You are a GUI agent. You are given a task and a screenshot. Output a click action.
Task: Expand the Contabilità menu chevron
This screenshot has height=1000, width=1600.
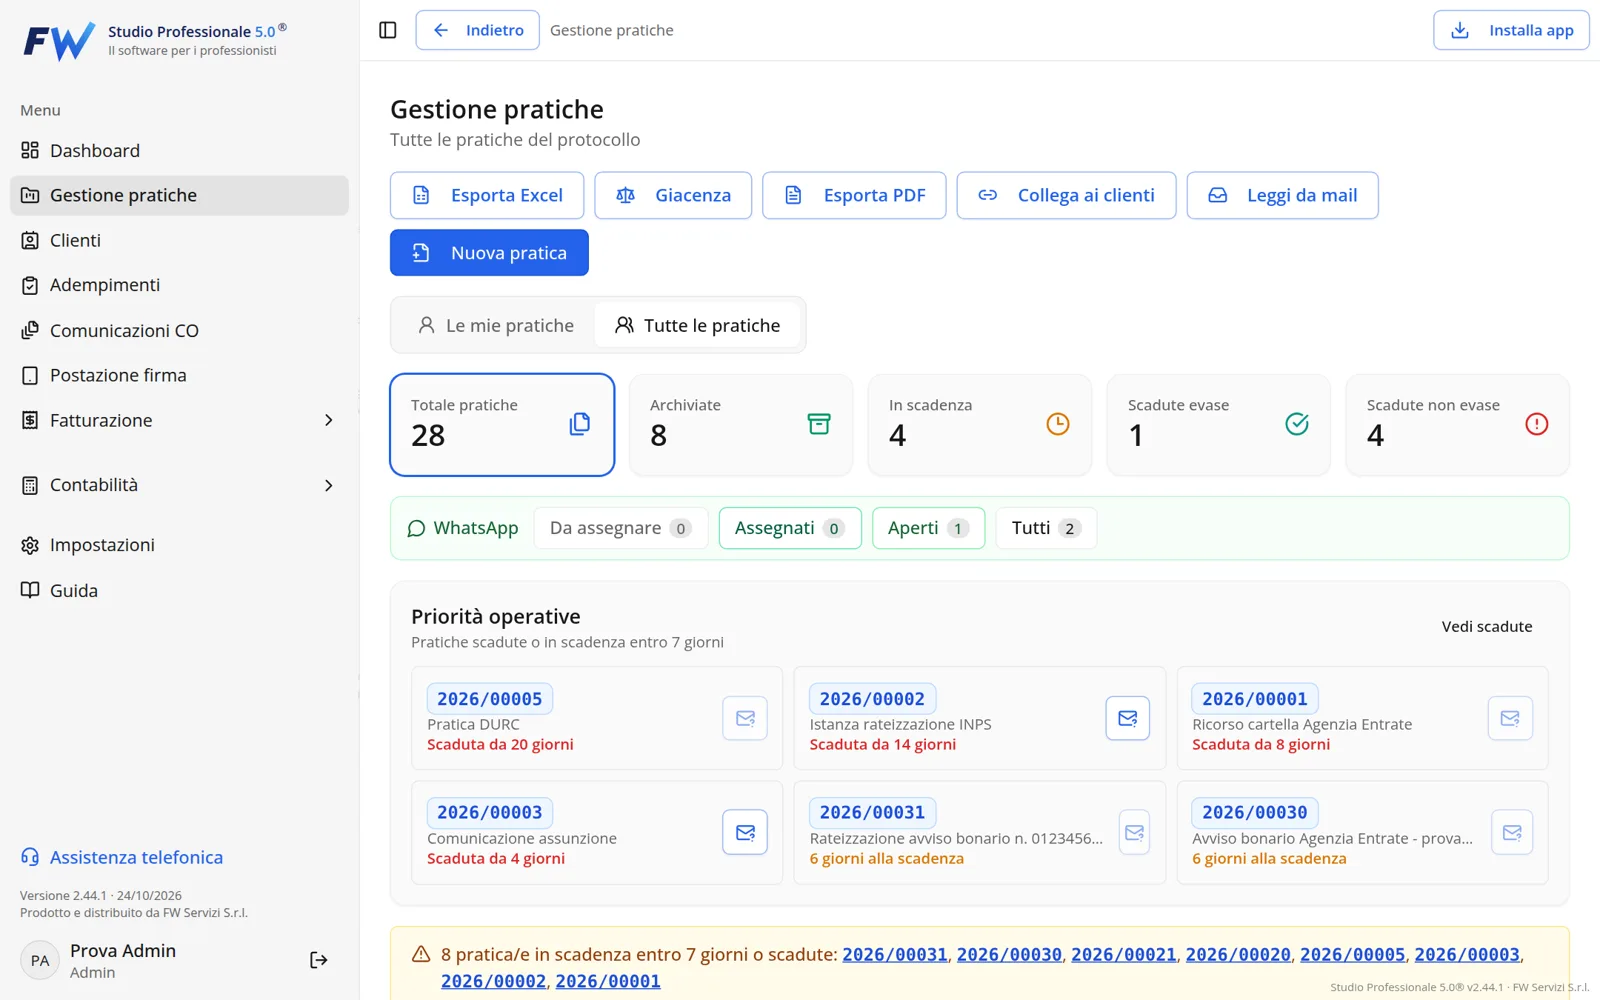pos(328,485)
